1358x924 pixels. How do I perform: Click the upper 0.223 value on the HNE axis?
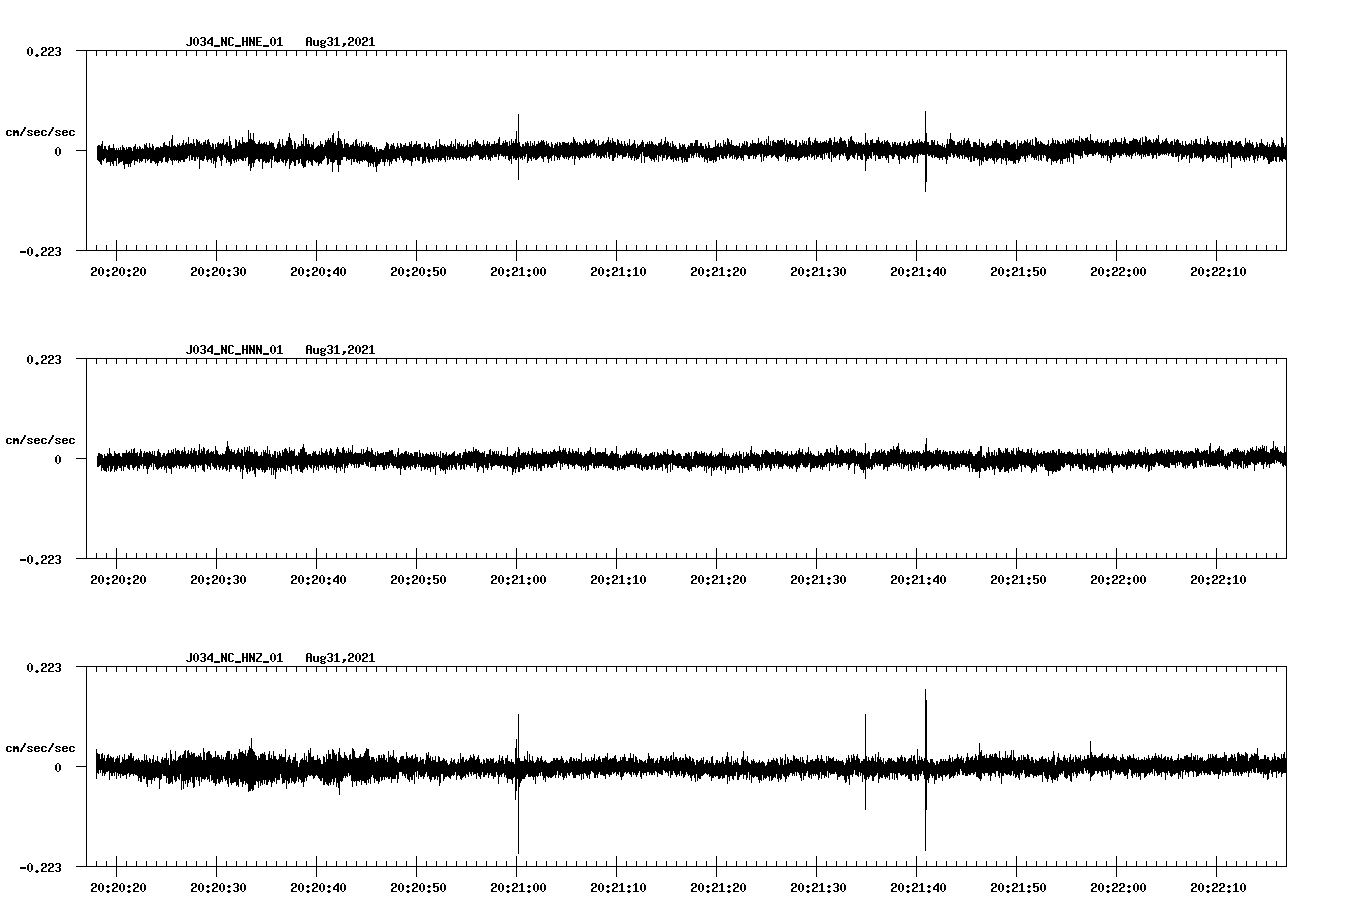point(43,51)
